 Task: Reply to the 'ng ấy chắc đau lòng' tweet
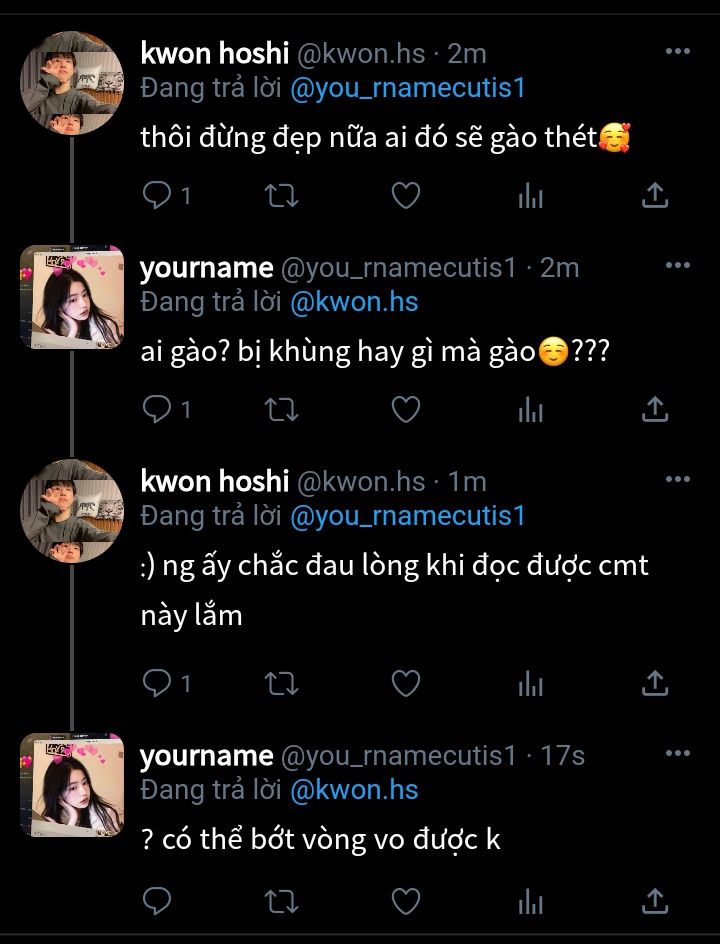pos(157,683)
